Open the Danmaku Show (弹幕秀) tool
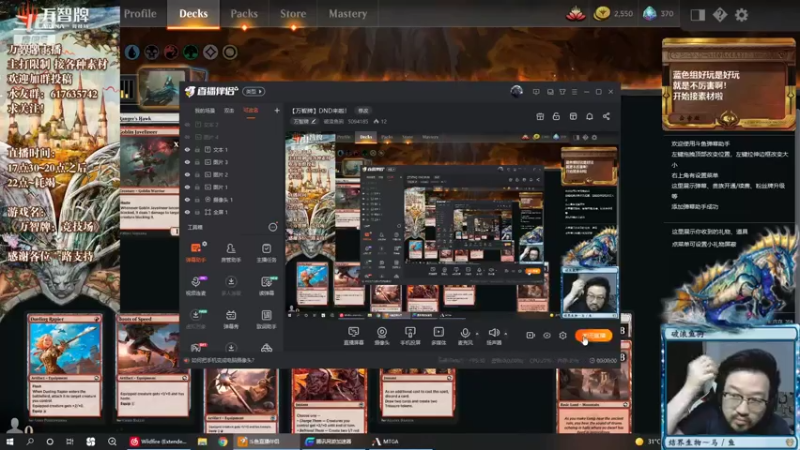Image resolution: width=800 pixels, height=450 pixels. click(231, 319)
